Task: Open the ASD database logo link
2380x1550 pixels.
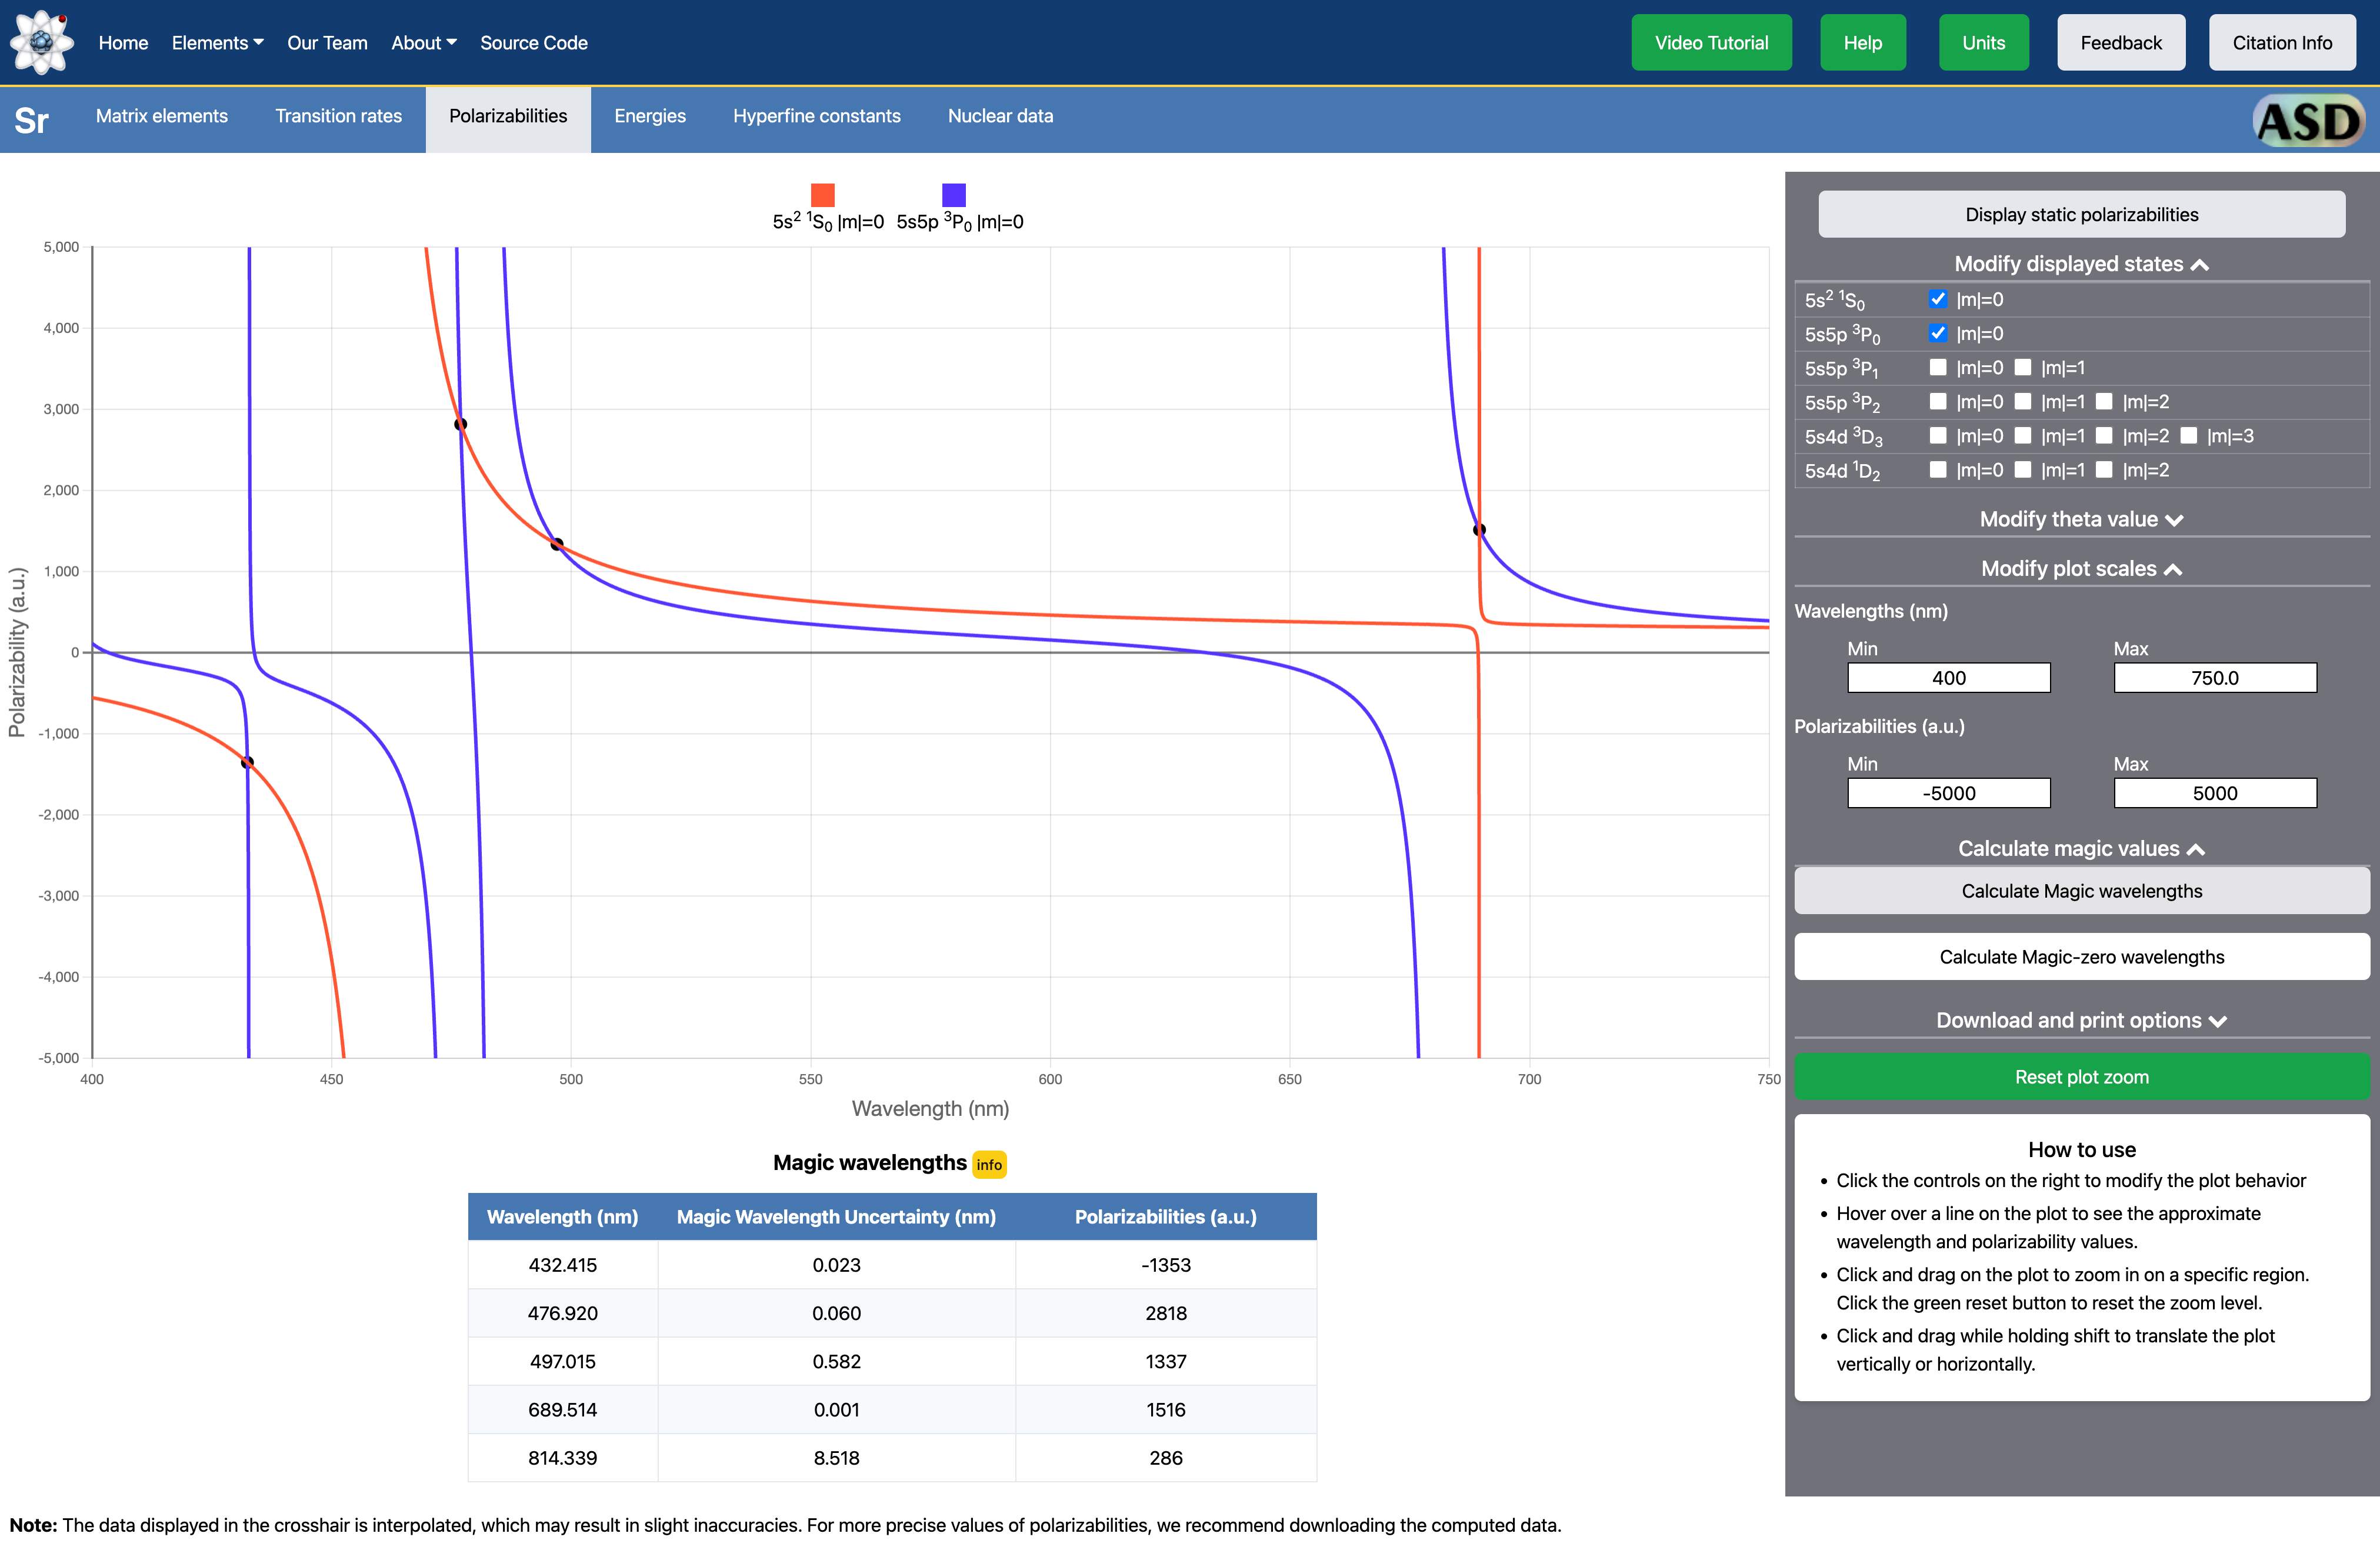Action: 2309,121
